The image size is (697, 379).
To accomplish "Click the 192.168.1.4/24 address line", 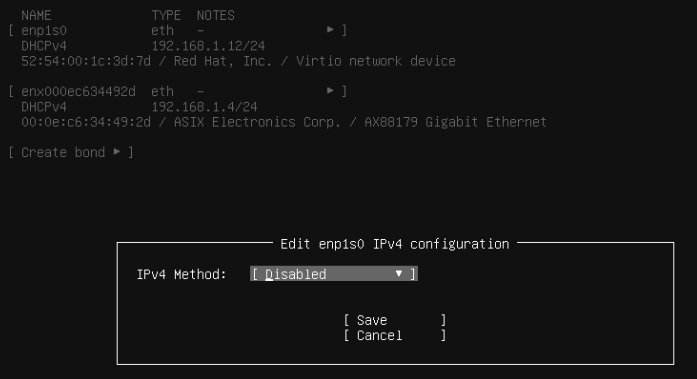I will point(204,107).
